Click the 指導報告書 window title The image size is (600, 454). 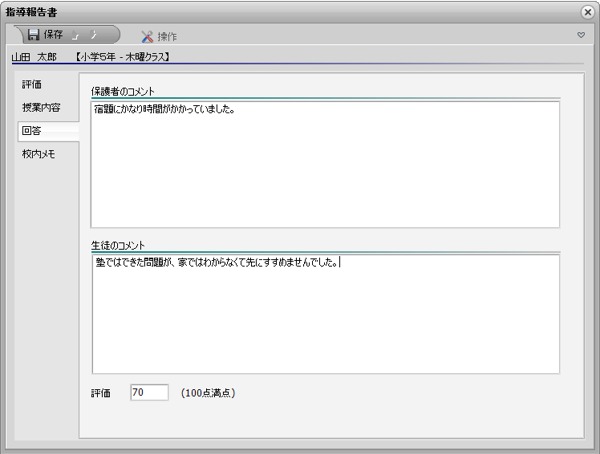tap(31, 12)
